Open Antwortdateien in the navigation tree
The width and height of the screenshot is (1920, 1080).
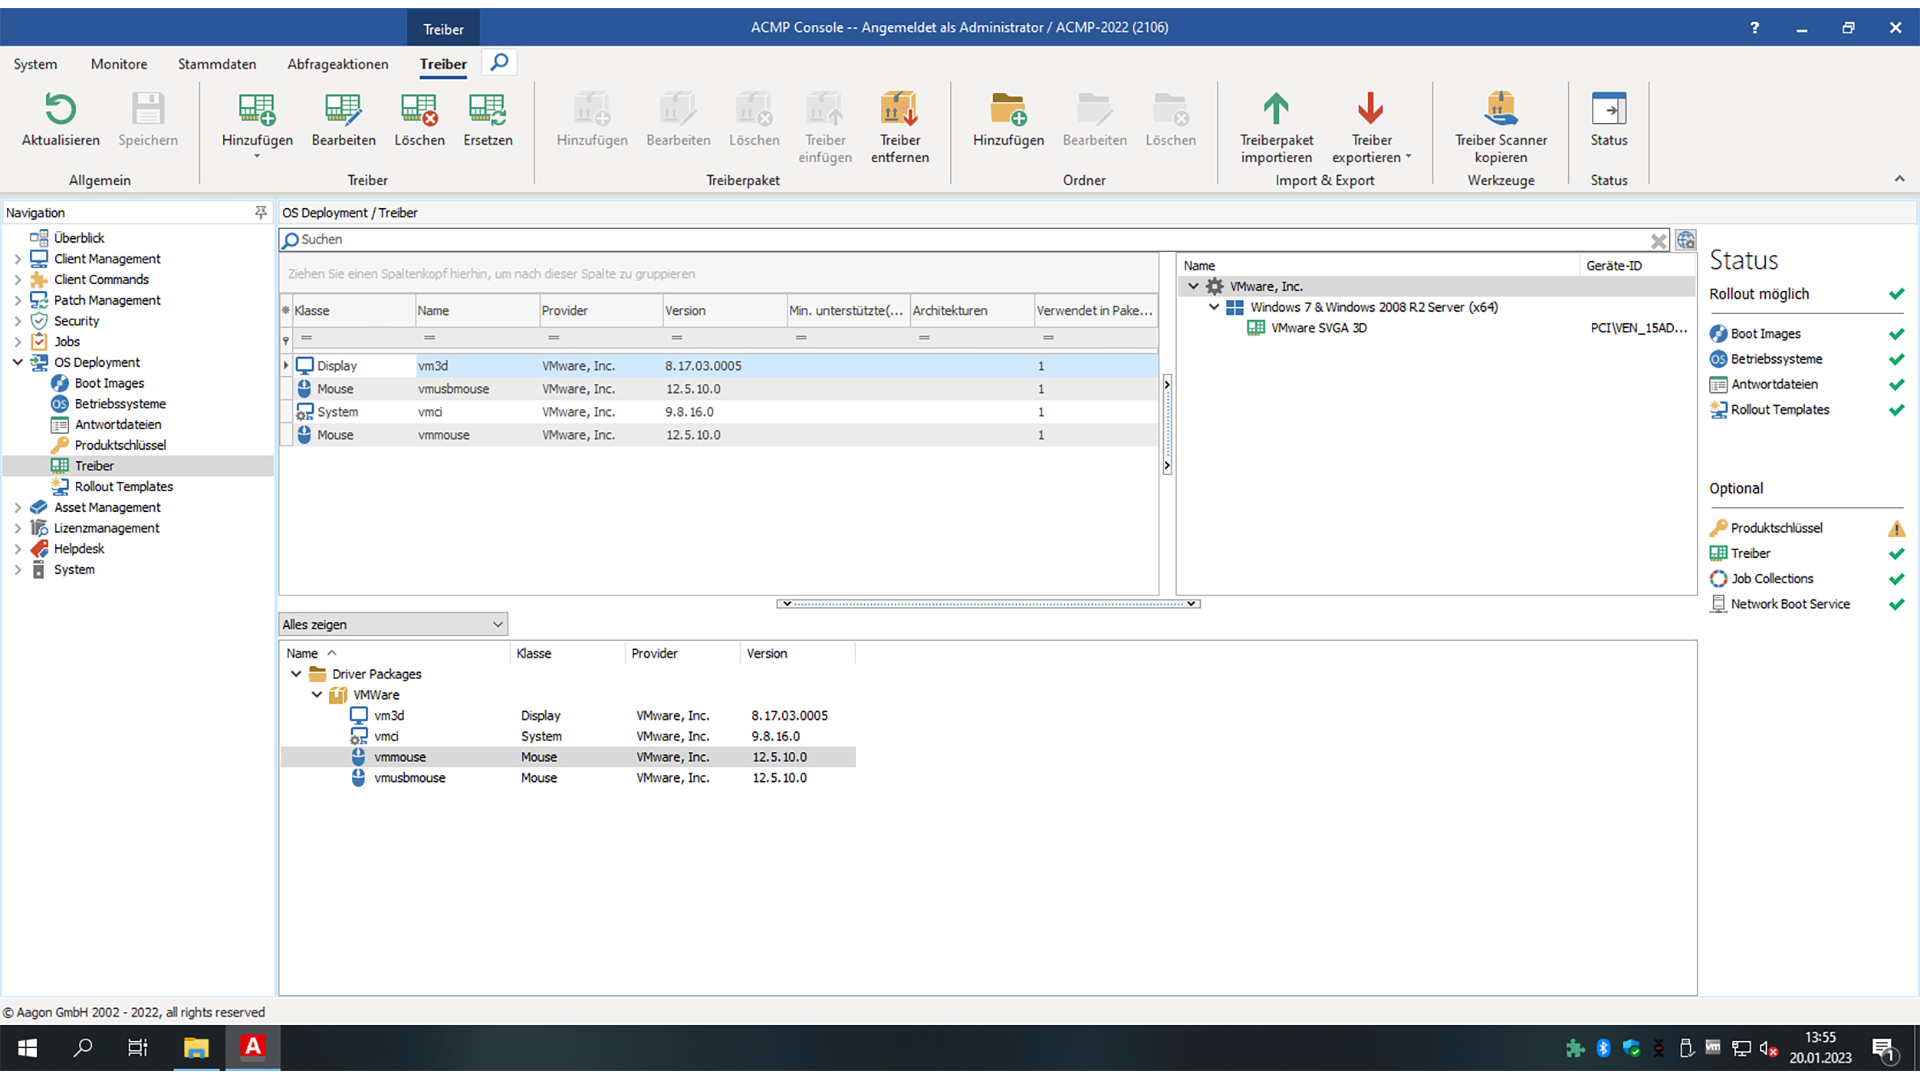click(x=117, y=425)
